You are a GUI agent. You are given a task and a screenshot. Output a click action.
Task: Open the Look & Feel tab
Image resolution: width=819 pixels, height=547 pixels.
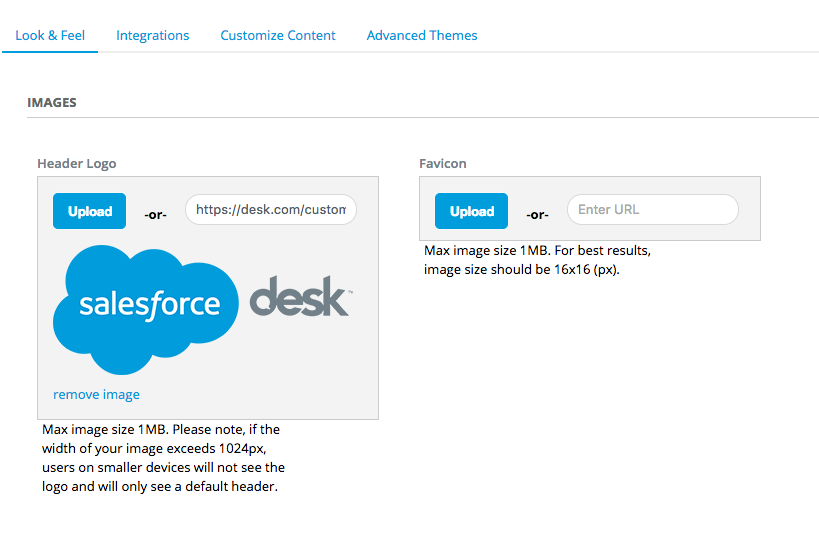[50, 36]
